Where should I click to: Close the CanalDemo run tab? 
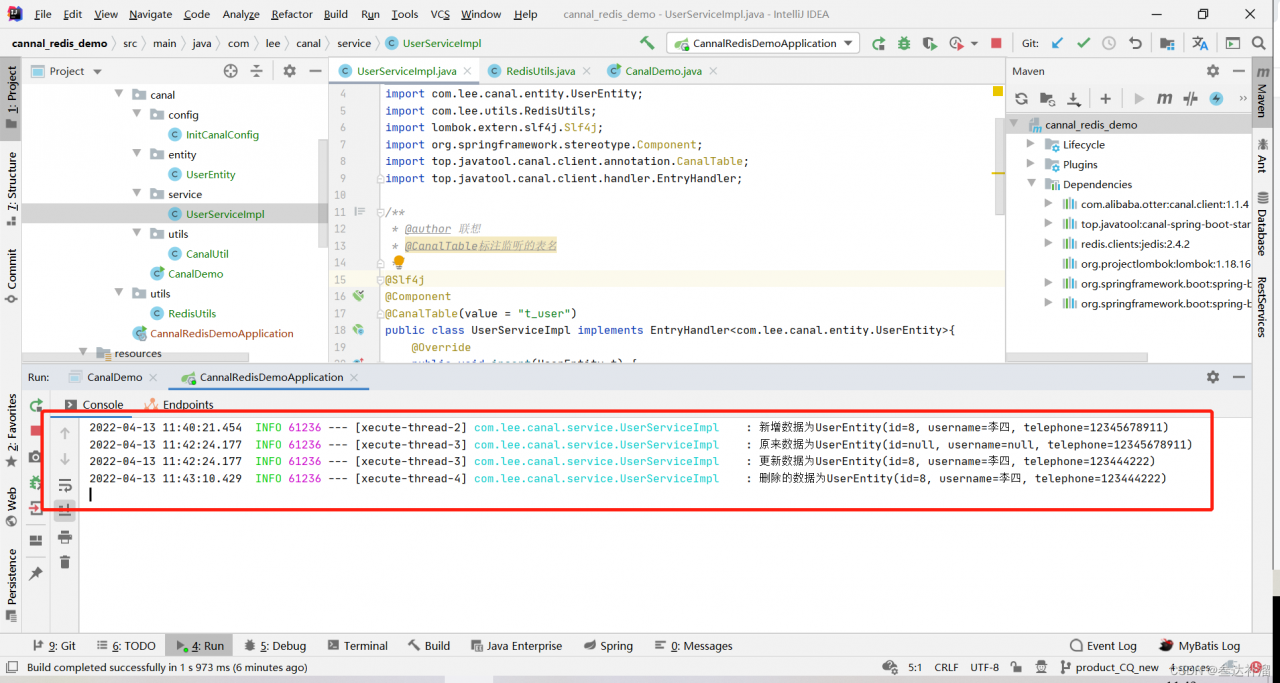[153, 377]
